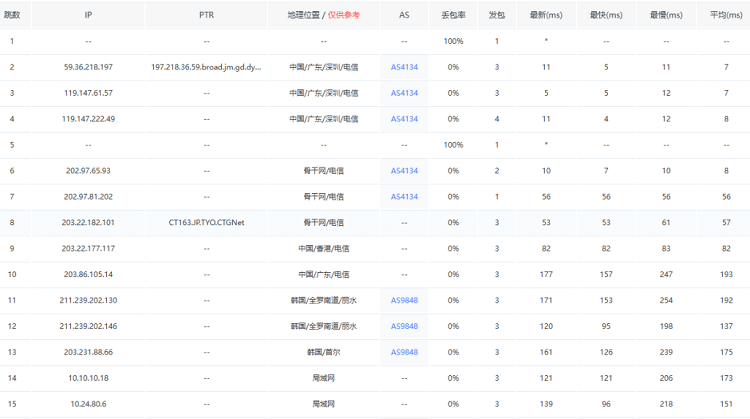This screenshot has width=750, height=419.
Task: Click location 局域网 for 10.24.80.6
Action: pos(323,404)
